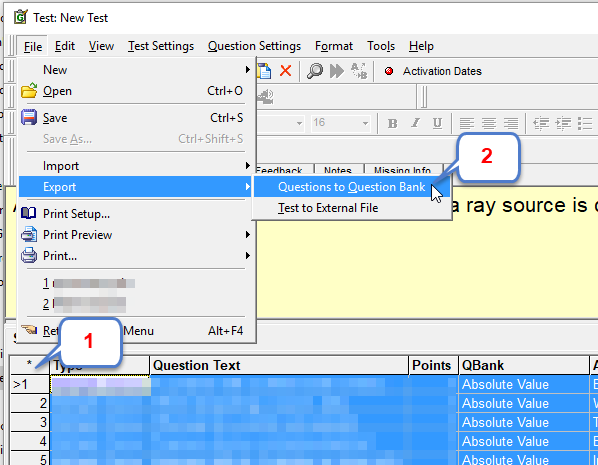Select Export in the File menu

pos(135,187)
